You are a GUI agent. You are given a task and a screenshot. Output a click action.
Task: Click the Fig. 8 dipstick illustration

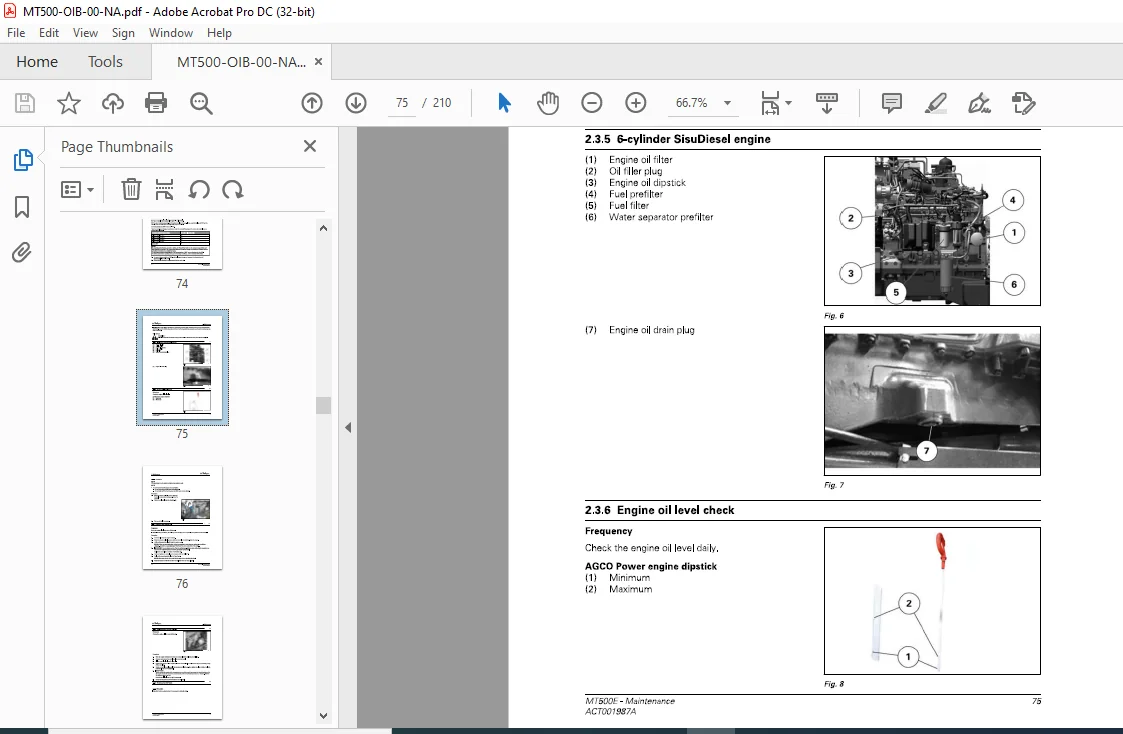pos(932,601)
